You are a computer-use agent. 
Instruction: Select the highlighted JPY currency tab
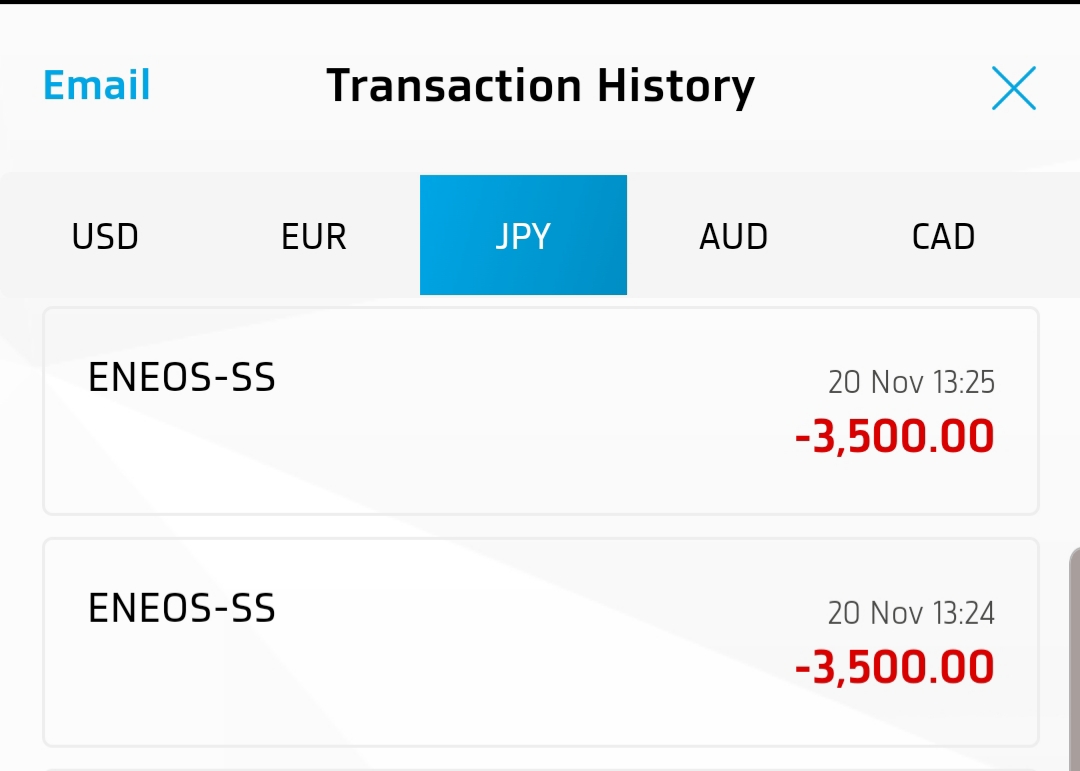[x=523, y=235]
